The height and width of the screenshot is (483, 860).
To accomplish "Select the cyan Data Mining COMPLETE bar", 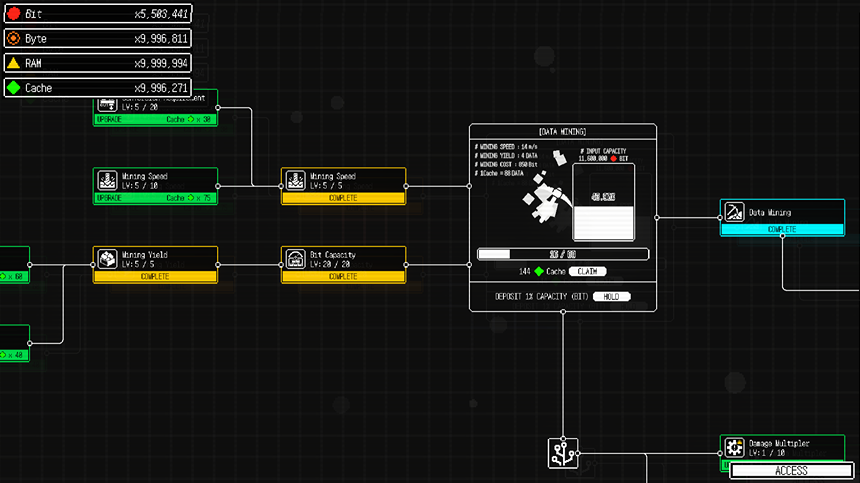I will point(781,229).
